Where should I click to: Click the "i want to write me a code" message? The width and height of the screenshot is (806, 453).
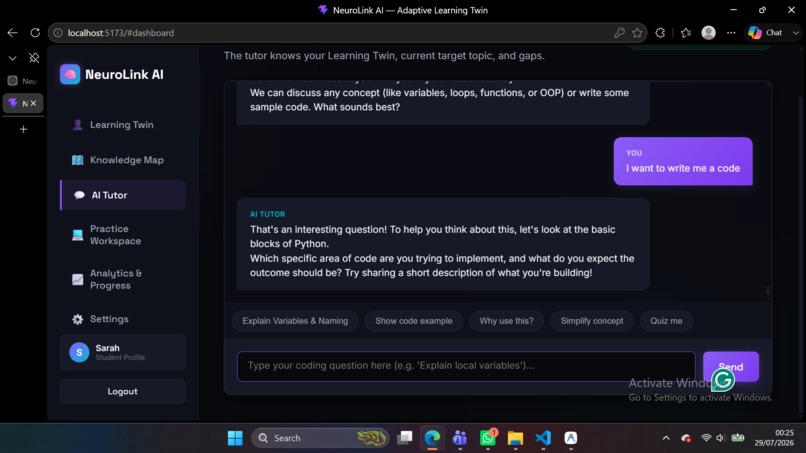(683, 161)
